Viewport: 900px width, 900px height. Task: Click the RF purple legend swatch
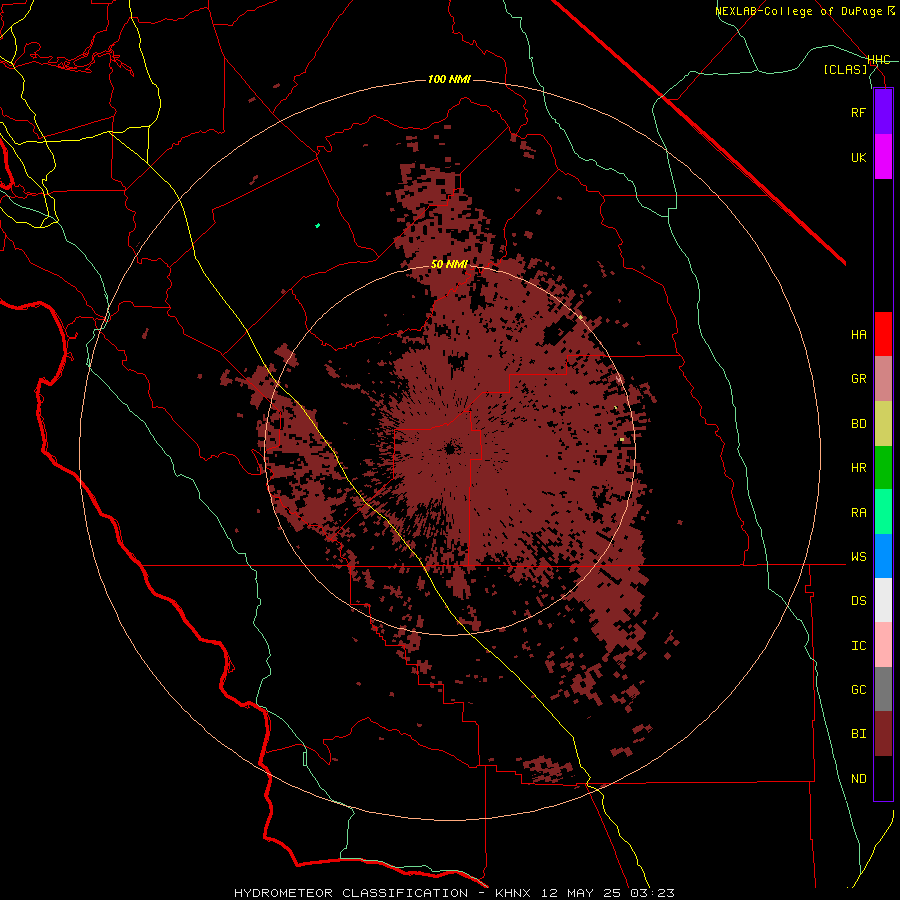pyautogui.click(x=883, y=112)
